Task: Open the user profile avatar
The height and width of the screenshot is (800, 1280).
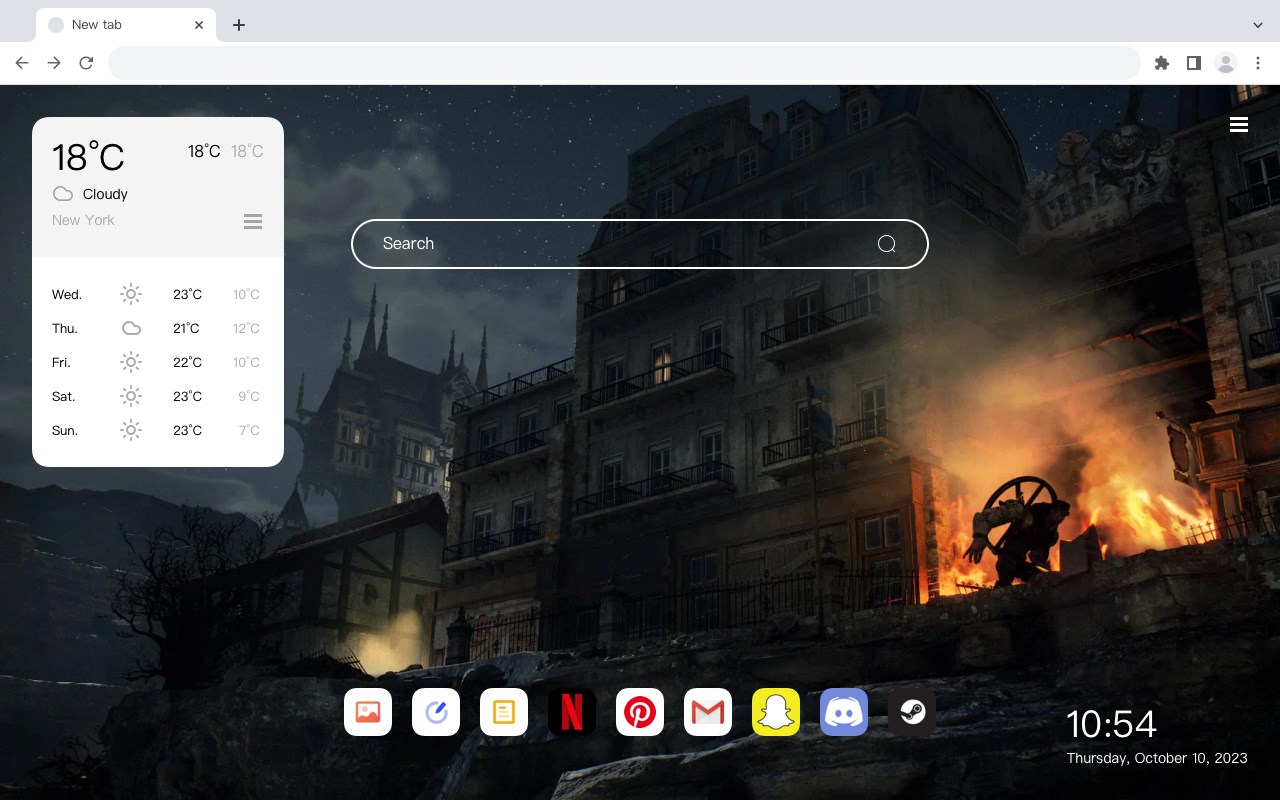Action: (x=1226, y=63)
